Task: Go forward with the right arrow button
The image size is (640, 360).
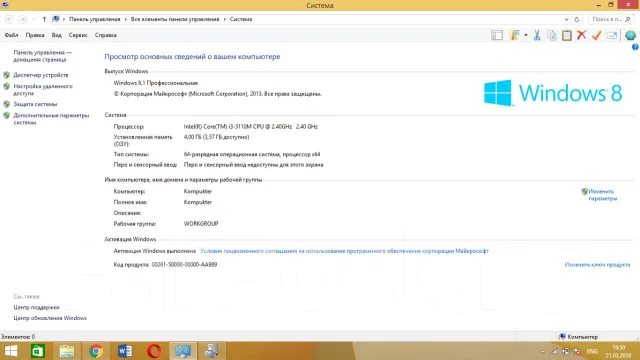Action: click(22, 19)
